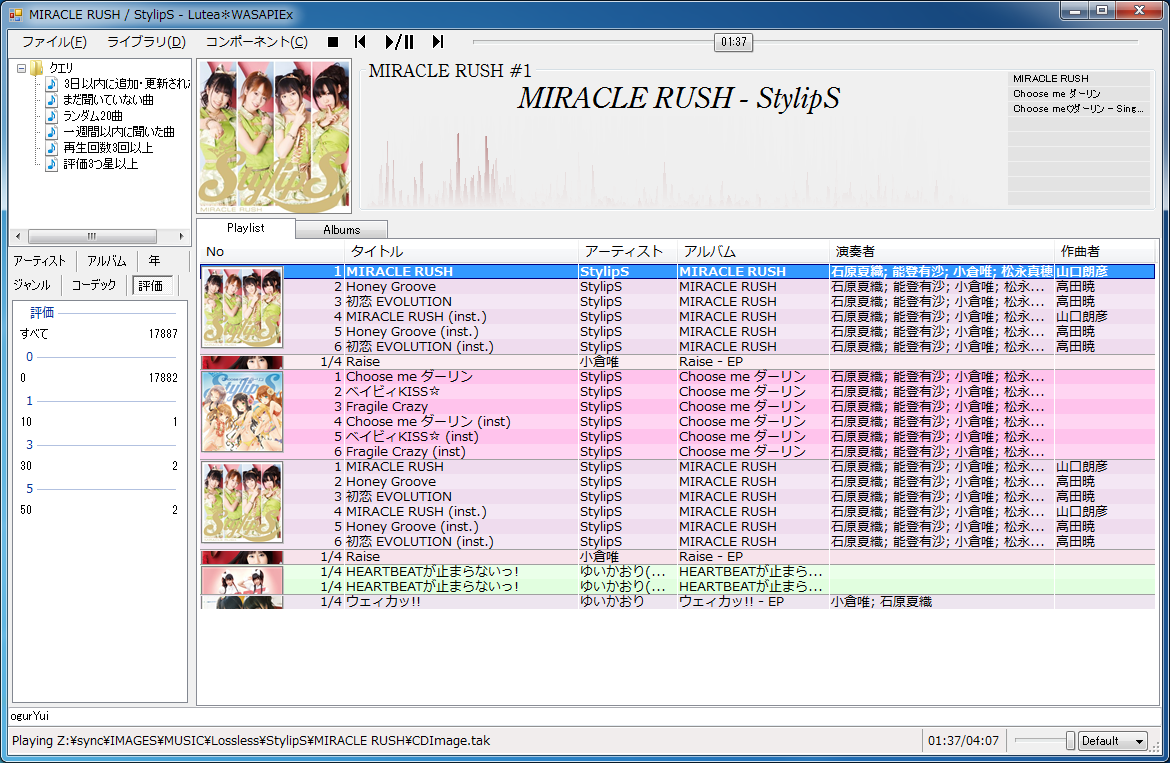Select すべて 17887 in rating filter
This screenshot has width=1170, height=763.
pyautogui.click(x=99, y=333)
